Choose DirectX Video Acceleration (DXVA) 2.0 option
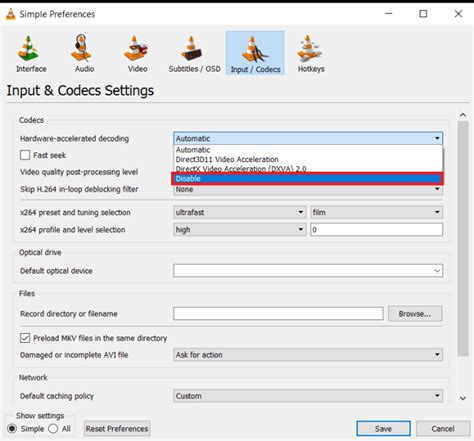The image size is (474, 441). click(x=308, y=169)
